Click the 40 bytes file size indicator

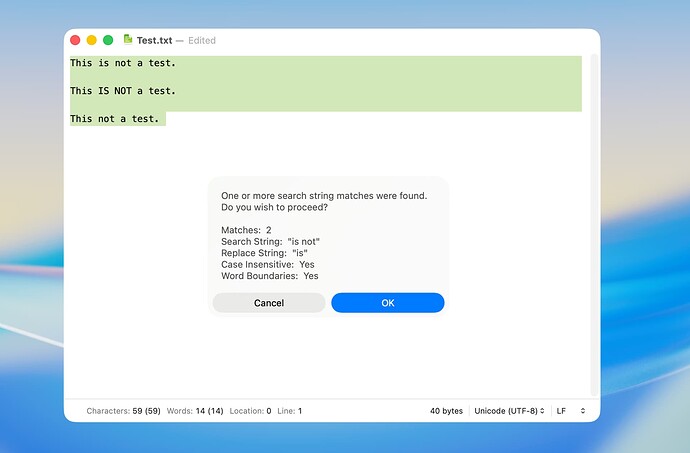pos(446,411)
